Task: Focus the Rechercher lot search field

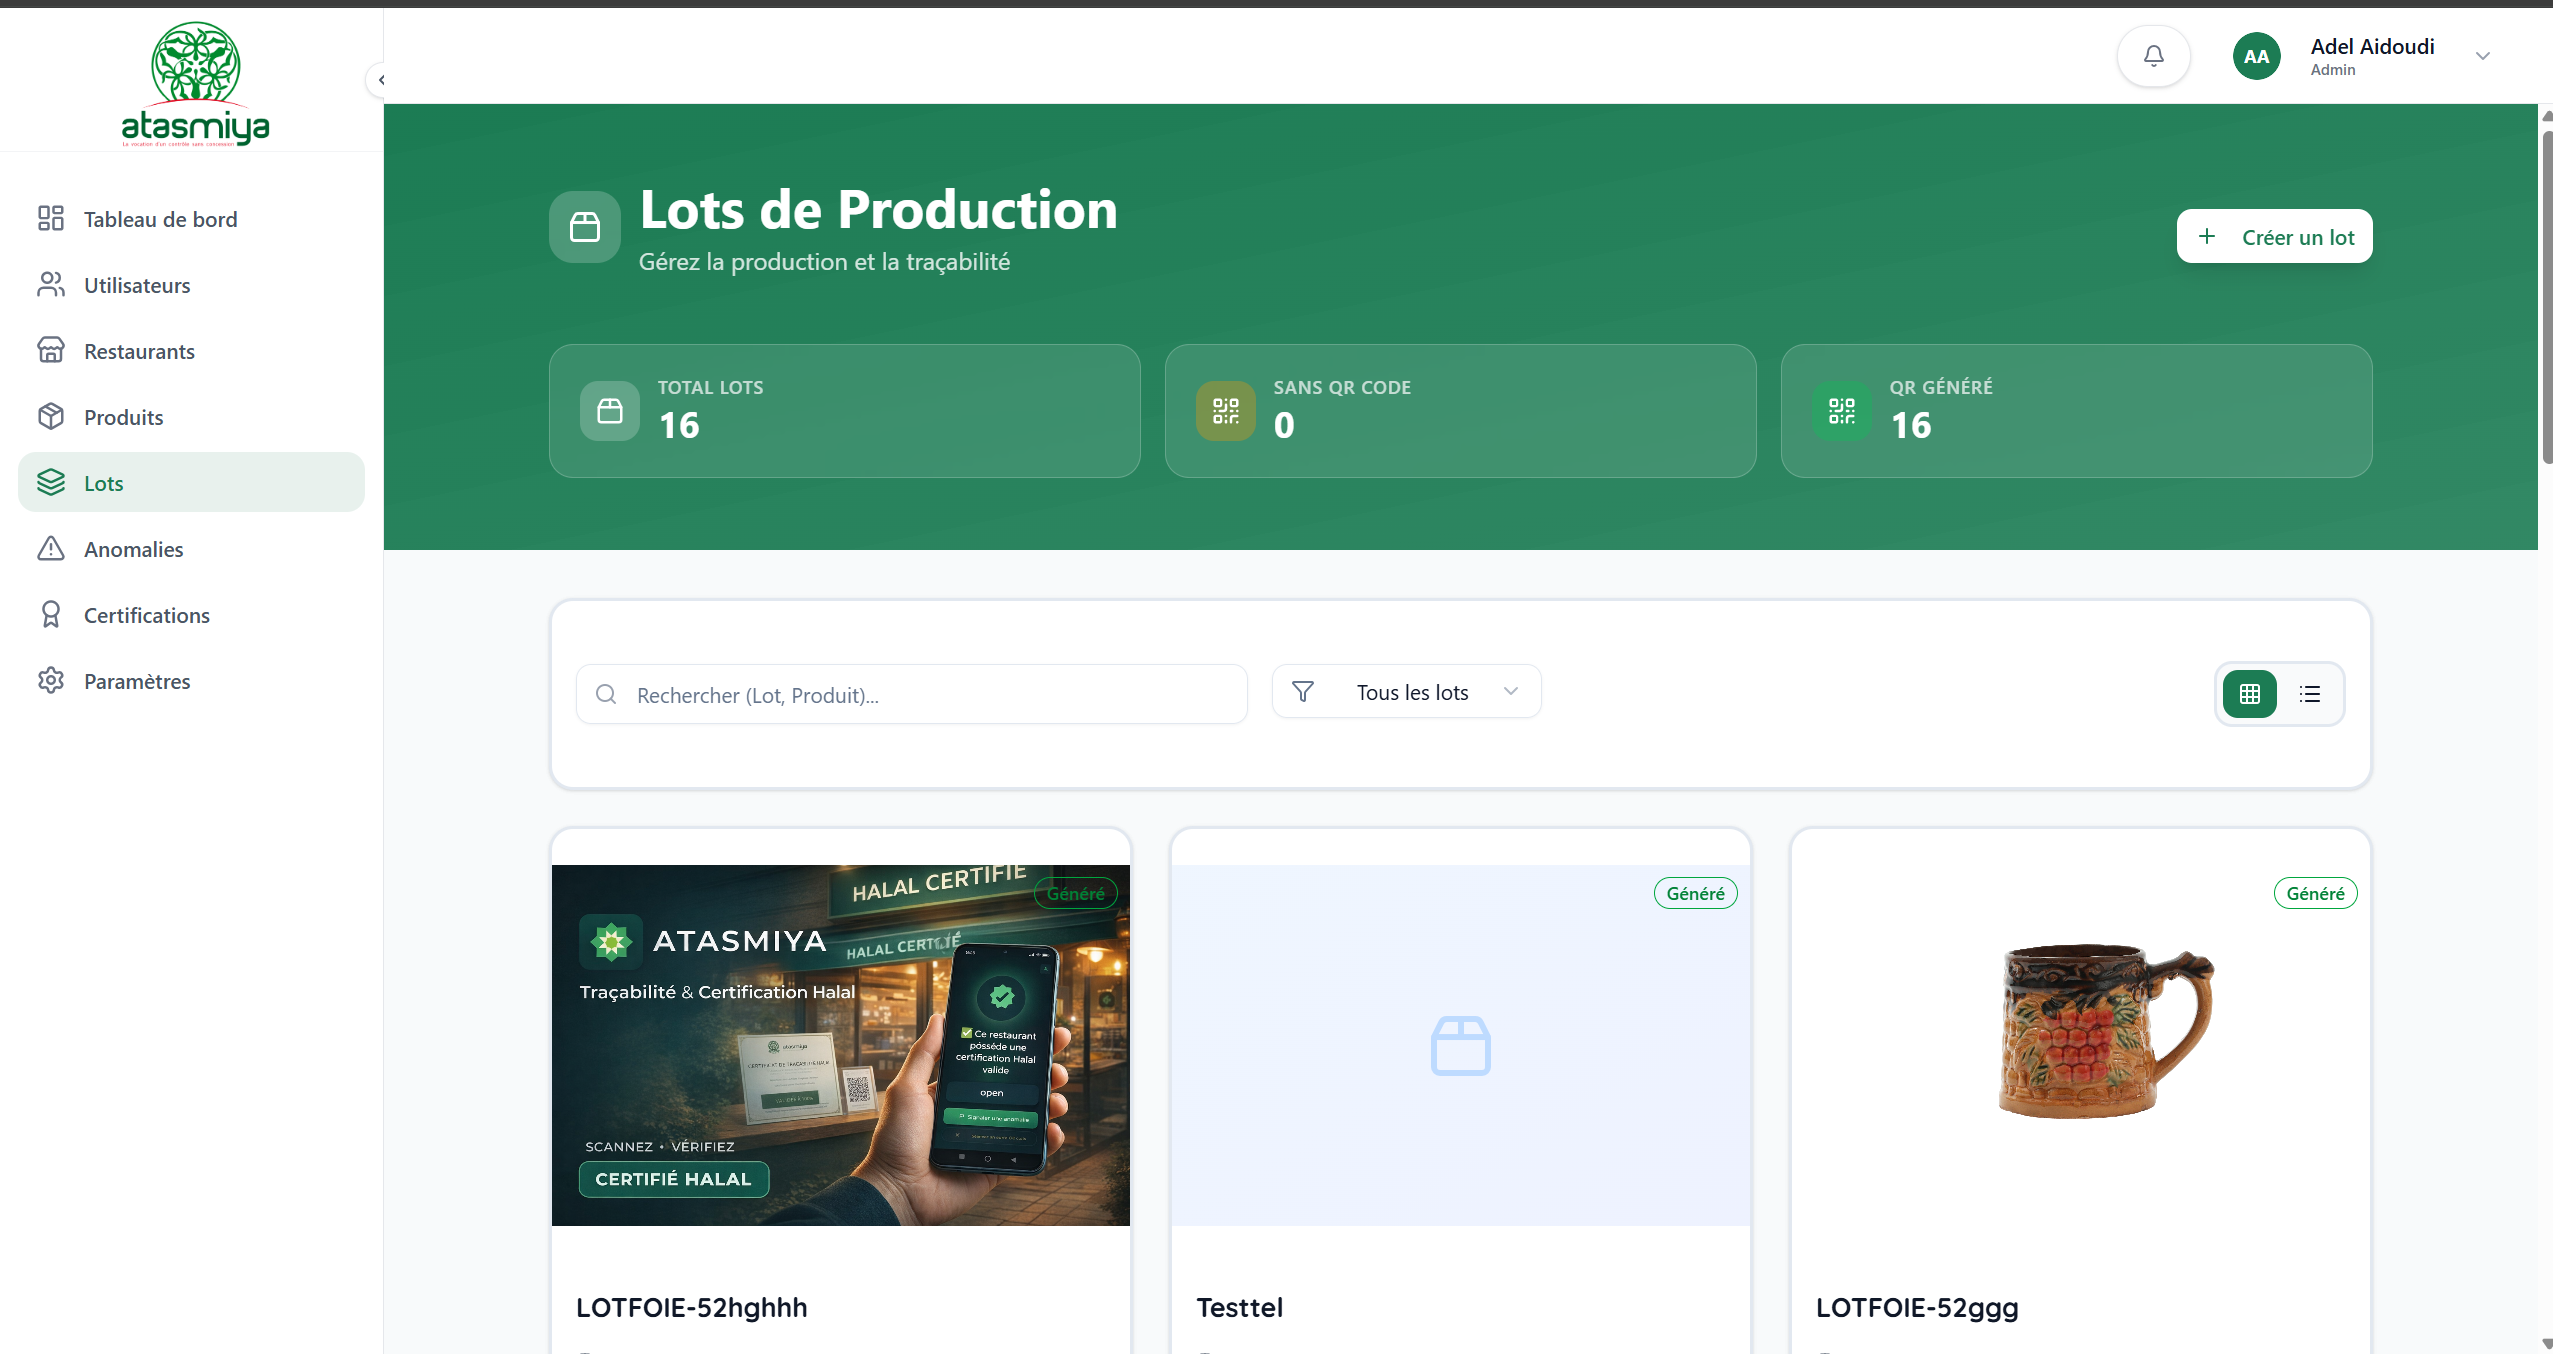Action: 910,695
